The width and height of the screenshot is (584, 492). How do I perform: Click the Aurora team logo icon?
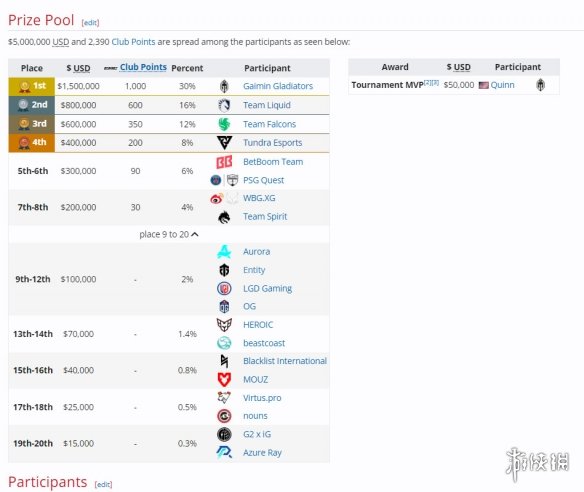(x=224, y=252)
